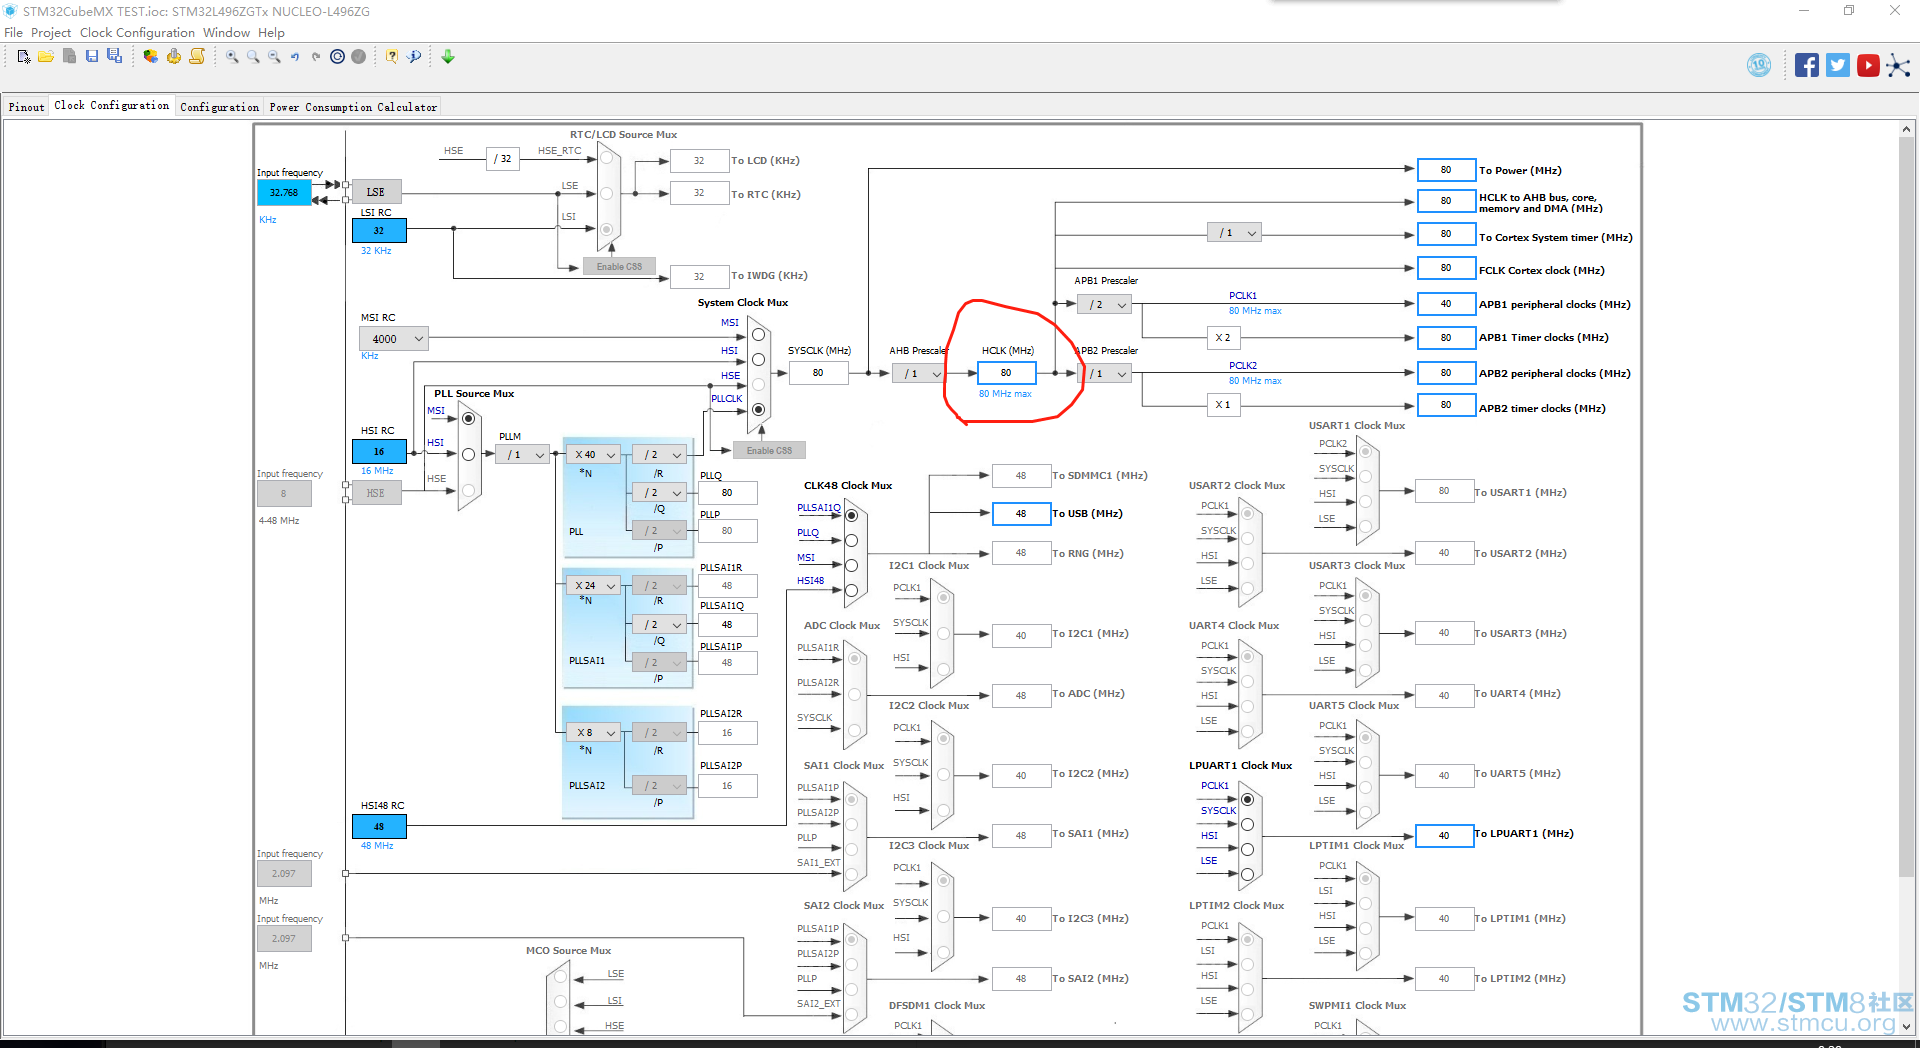Open the Project menu
Image resolution: width=1920 pixels, height=1048 pixels.
point(51,33)
